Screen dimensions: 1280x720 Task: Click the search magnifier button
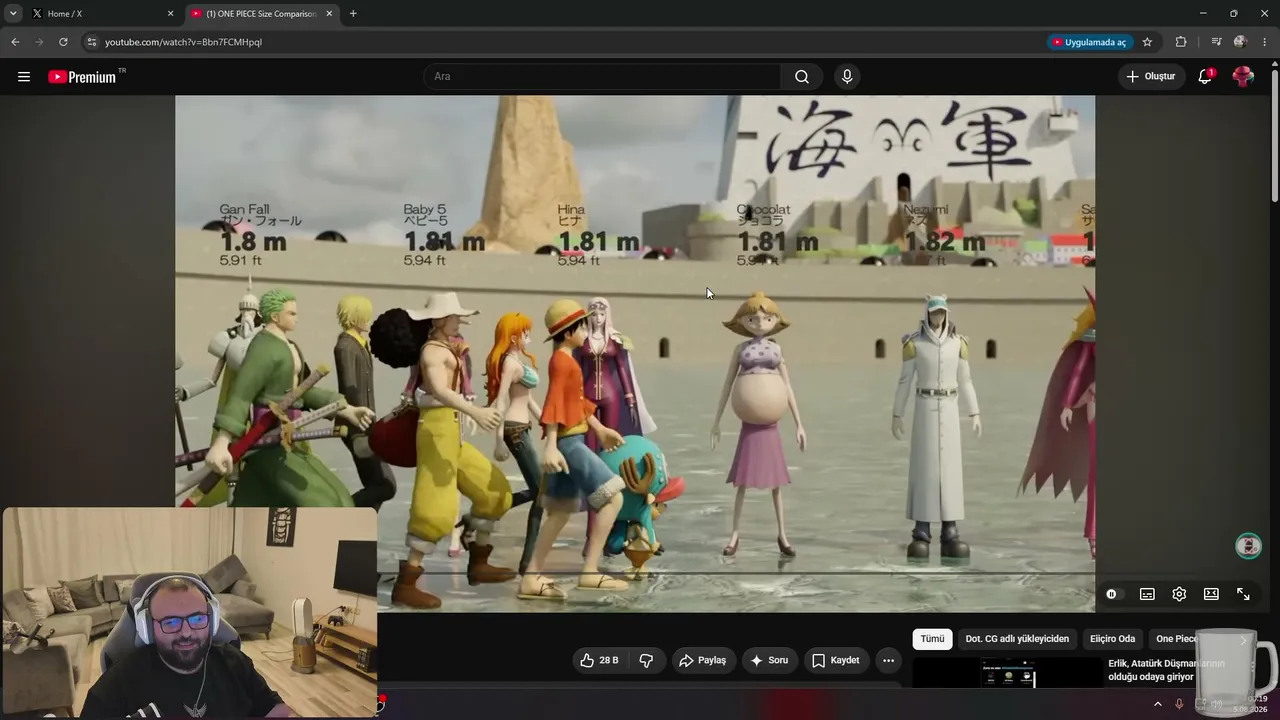(802, 76)
